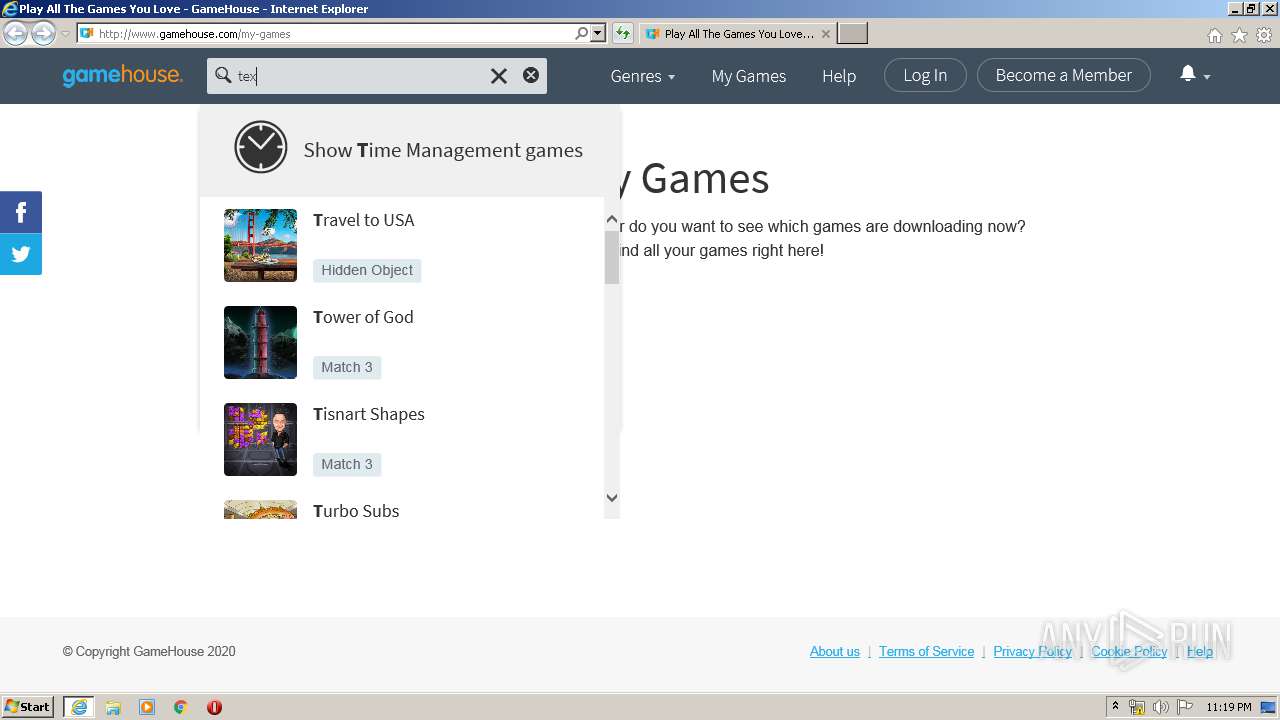Open About us footer link

[835, 651]
